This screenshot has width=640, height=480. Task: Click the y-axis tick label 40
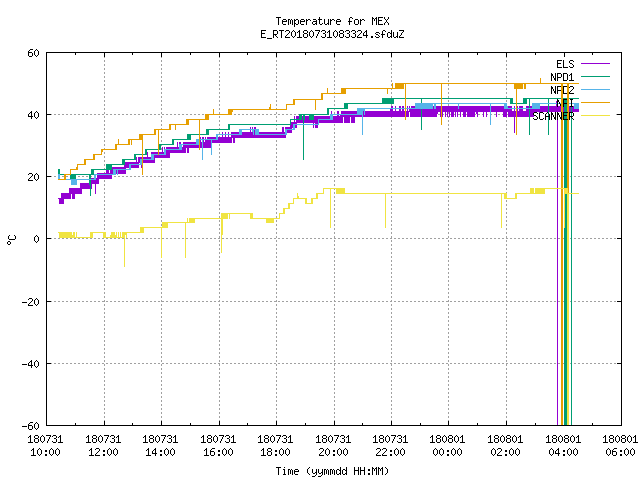tap(33, 115)
